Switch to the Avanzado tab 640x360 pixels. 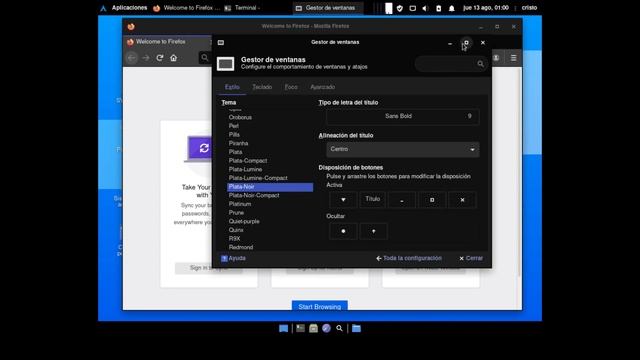coord(322,87)
